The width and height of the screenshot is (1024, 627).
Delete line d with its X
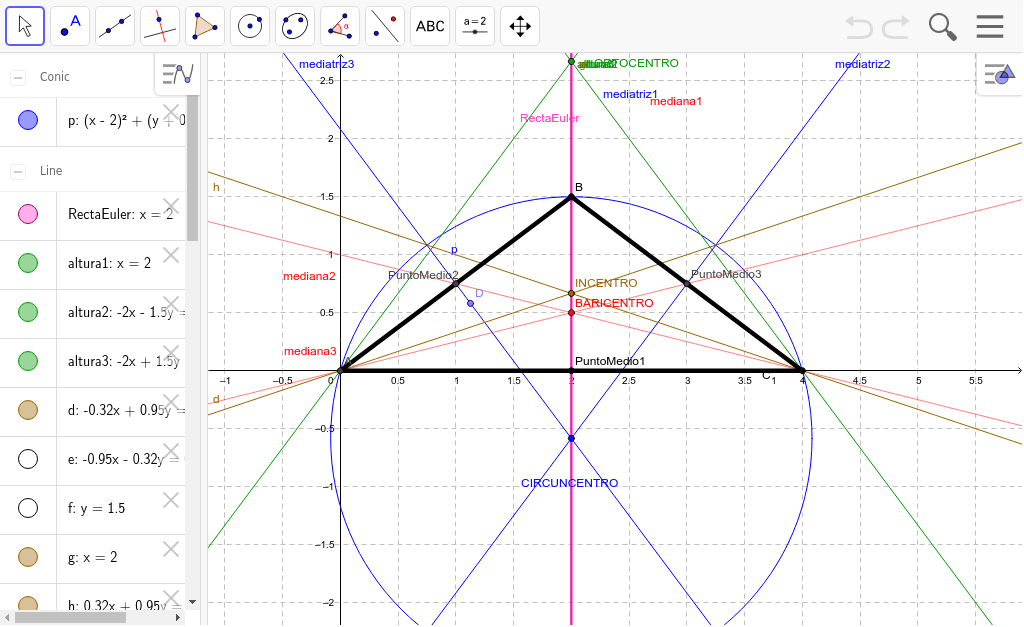[171, 402]
